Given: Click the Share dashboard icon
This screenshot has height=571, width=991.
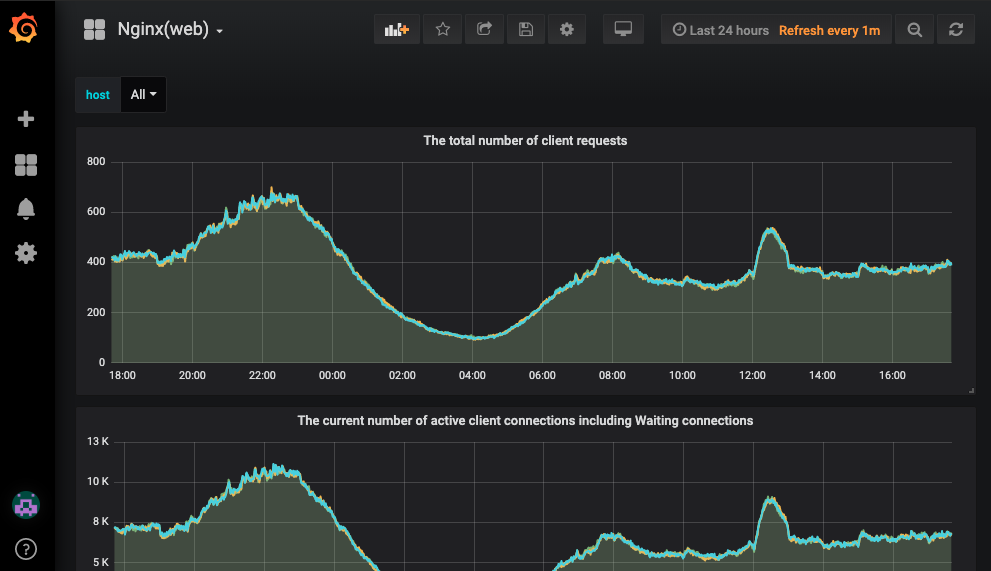Looking at the screenshot, I should [484, 30].
